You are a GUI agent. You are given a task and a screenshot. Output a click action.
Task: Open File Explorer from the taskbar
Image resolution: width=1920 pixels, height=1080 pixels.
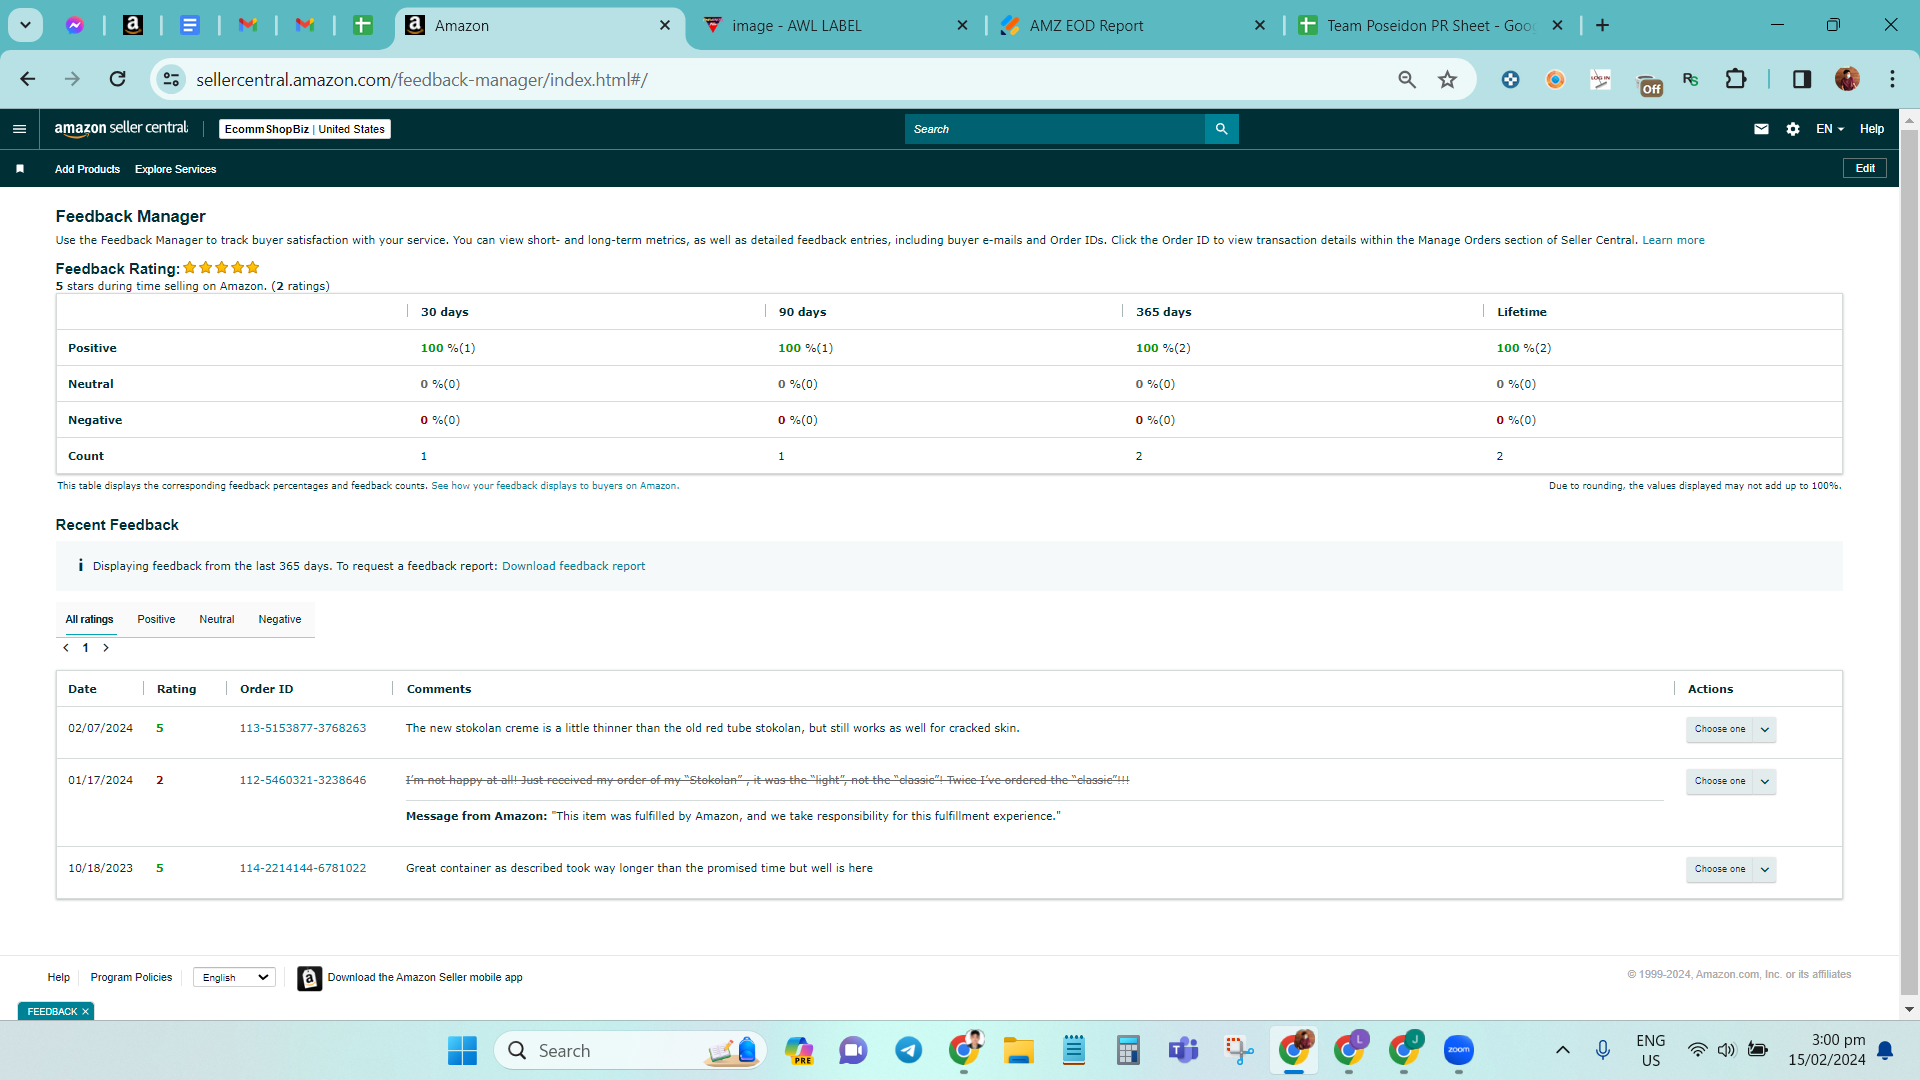pos(1018,1050)
